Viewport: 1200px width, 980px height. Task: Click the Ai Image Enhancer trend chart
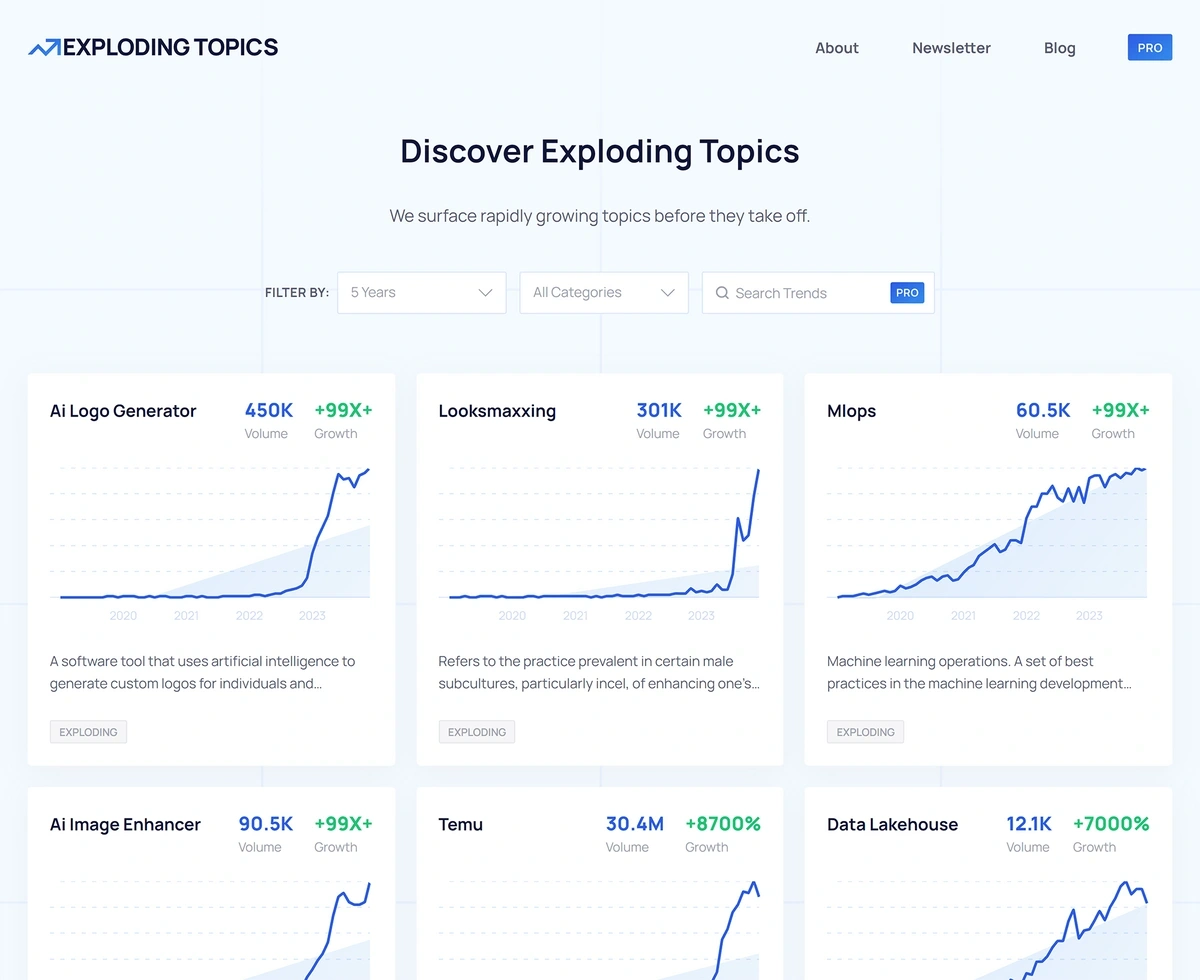[211, 928]
